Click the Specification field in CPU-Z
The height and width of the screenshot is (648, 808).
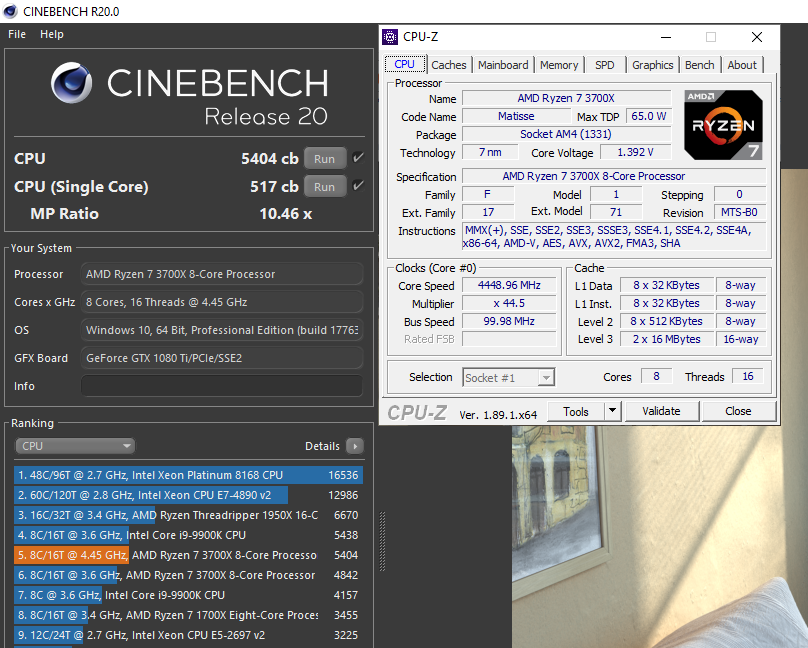[614, 176]
